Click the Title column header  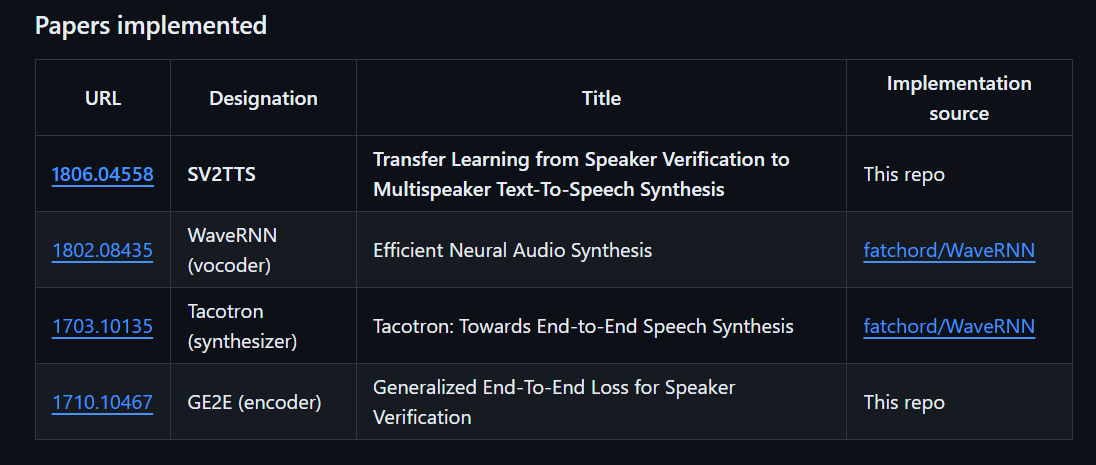(x=601, y=98)
